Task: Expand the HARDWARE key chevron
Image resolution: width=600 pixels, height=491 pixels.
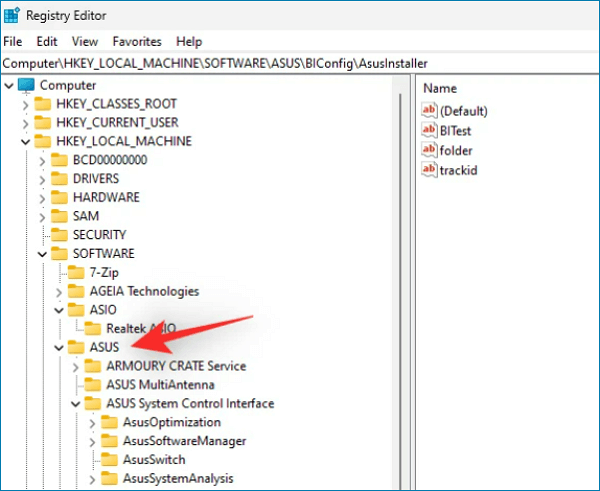Action: click(42, 198)
